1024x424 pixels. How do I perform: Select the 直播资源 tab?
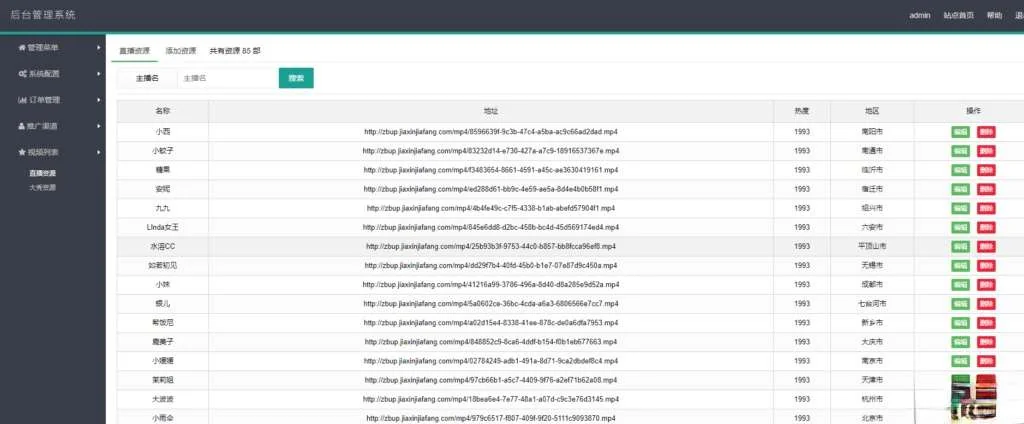134,50
